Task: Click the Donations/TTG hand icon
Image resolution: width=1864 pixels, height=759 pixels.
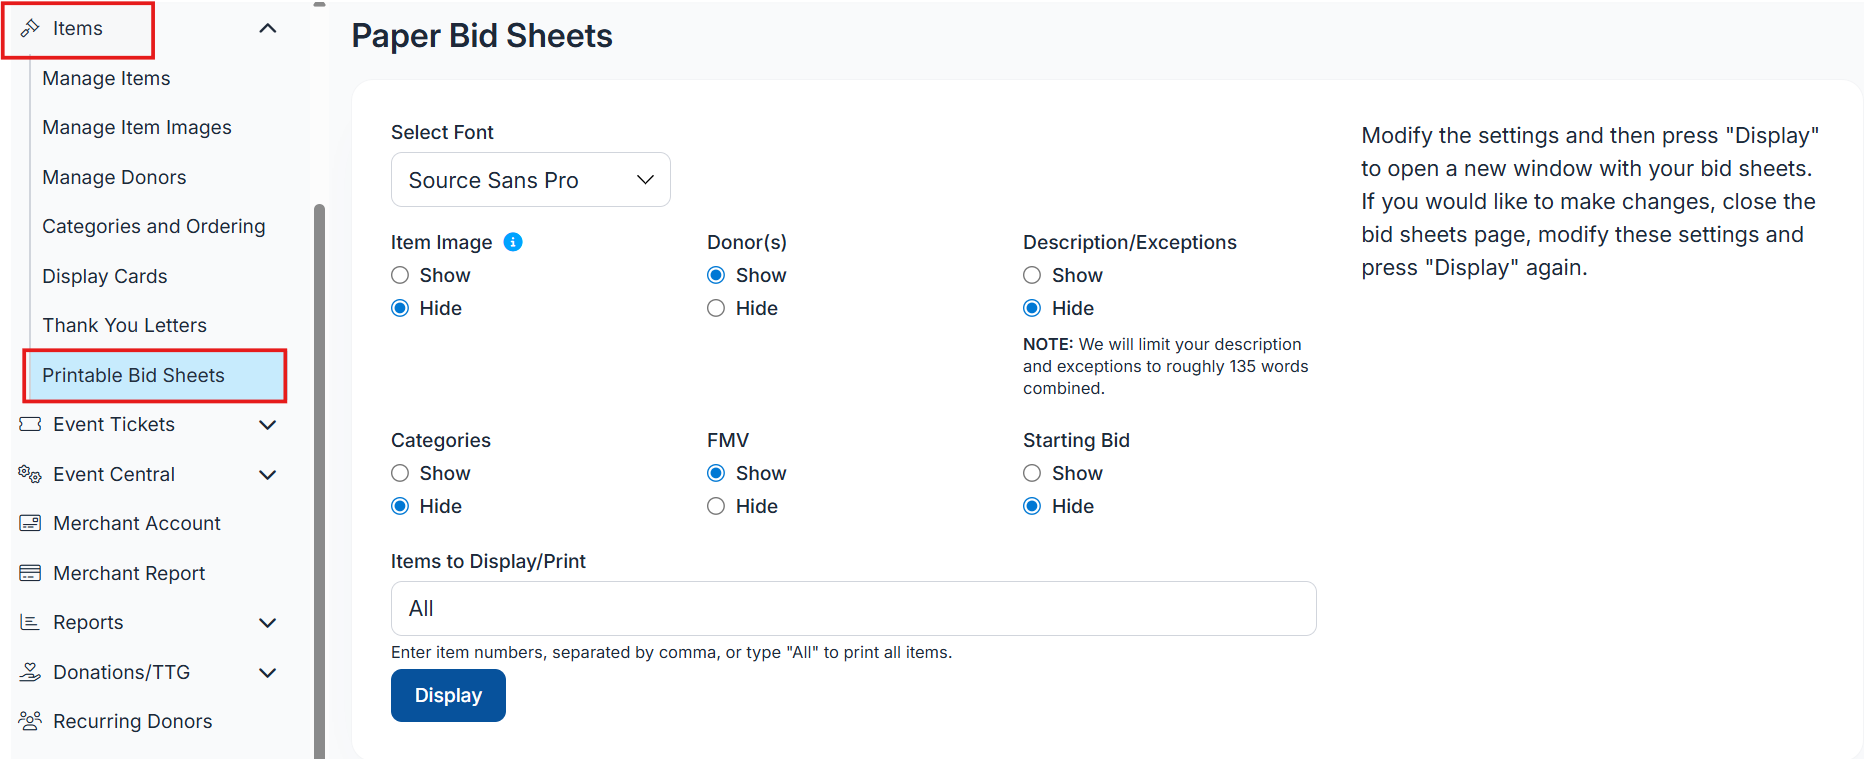Action: [x=31, y=672]
